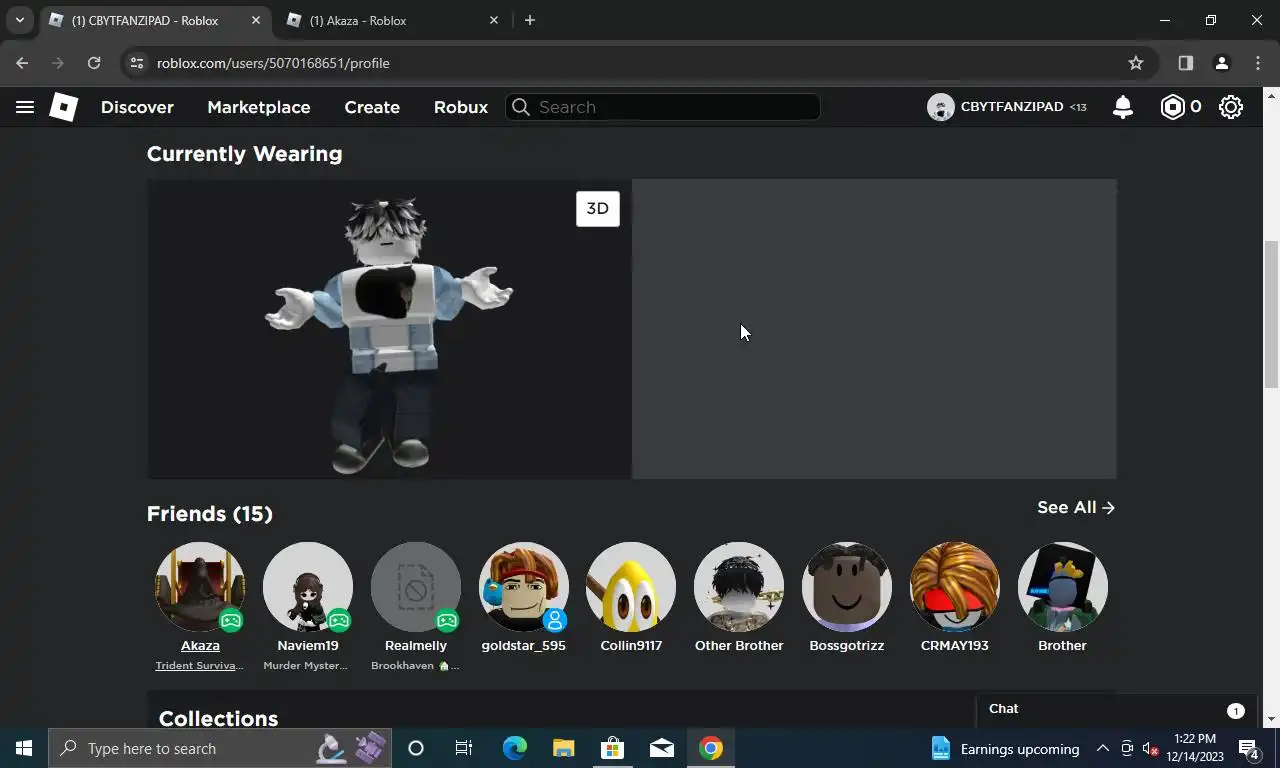Go to the Create page
This screenshot has width=1280, height=768.
372,107
